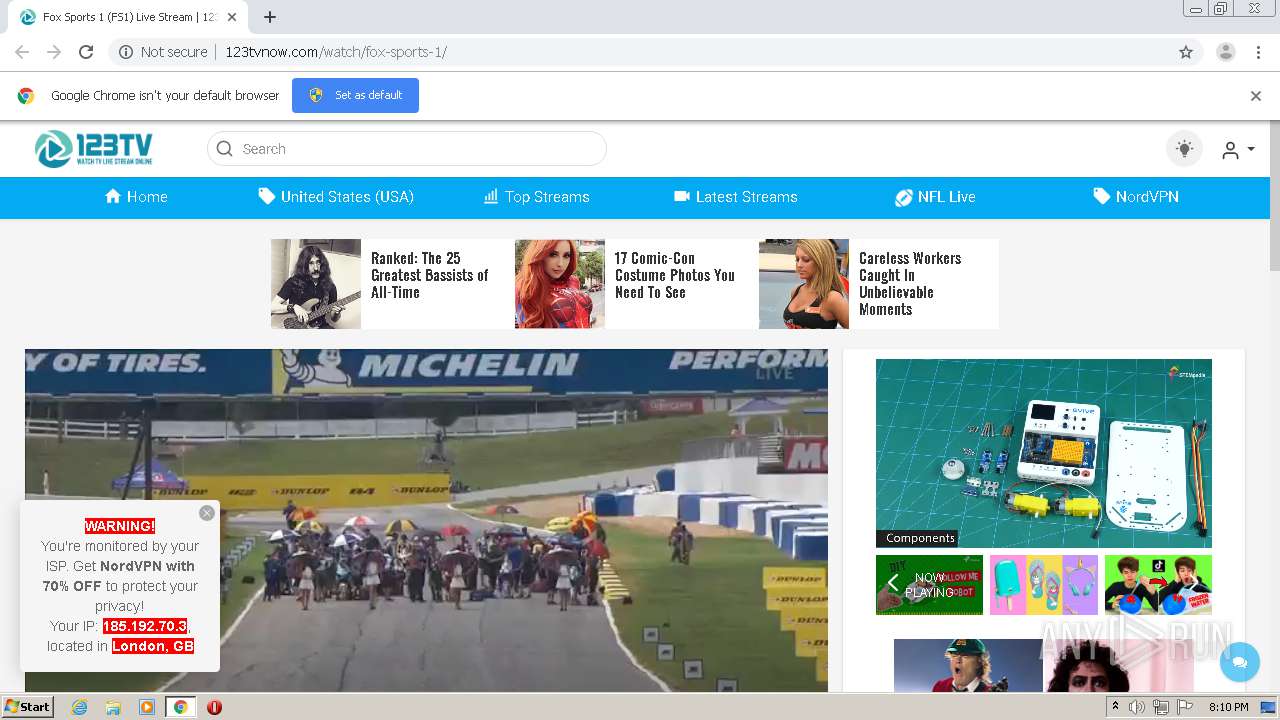This screenshot has width=1280, height=720.
Task: Open the Windows Start menu
Action: pyautogui.click(x=27, y=706)
